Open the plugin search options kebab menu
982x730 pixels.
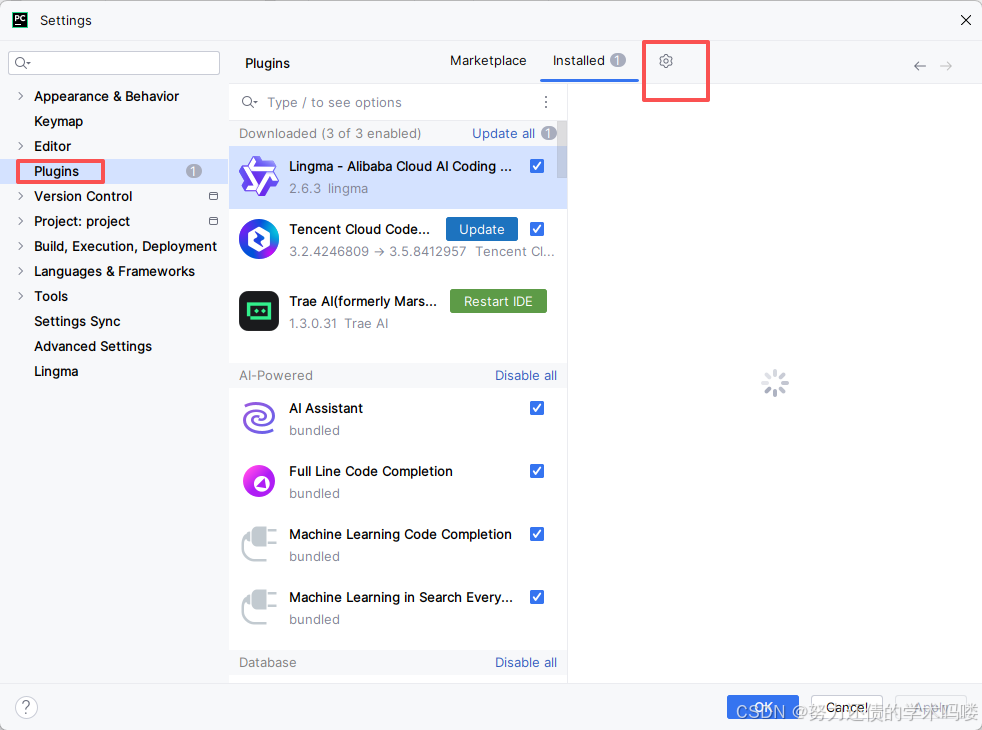pos(546,102)
